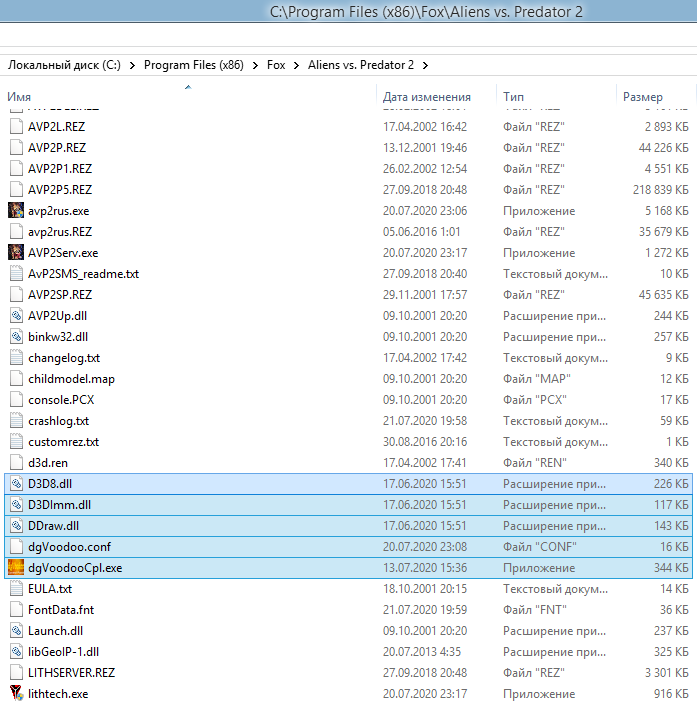Select the dgVoodooCpl.exe file name
The width and height of the screenshot is (697, 706).
(x=75, y=568)
